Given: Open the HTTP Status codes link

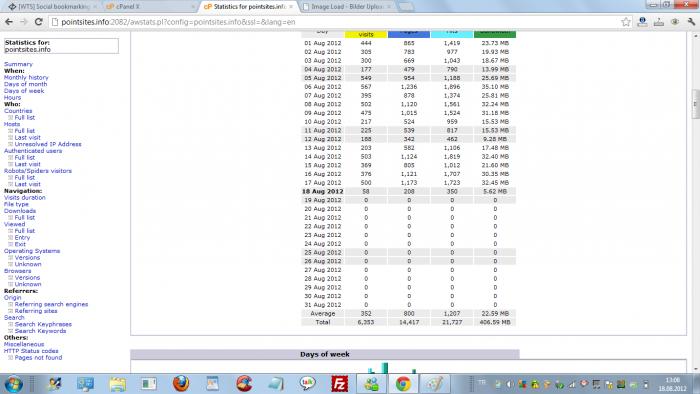Looking at the screenshot, I should tap(31, 351).
